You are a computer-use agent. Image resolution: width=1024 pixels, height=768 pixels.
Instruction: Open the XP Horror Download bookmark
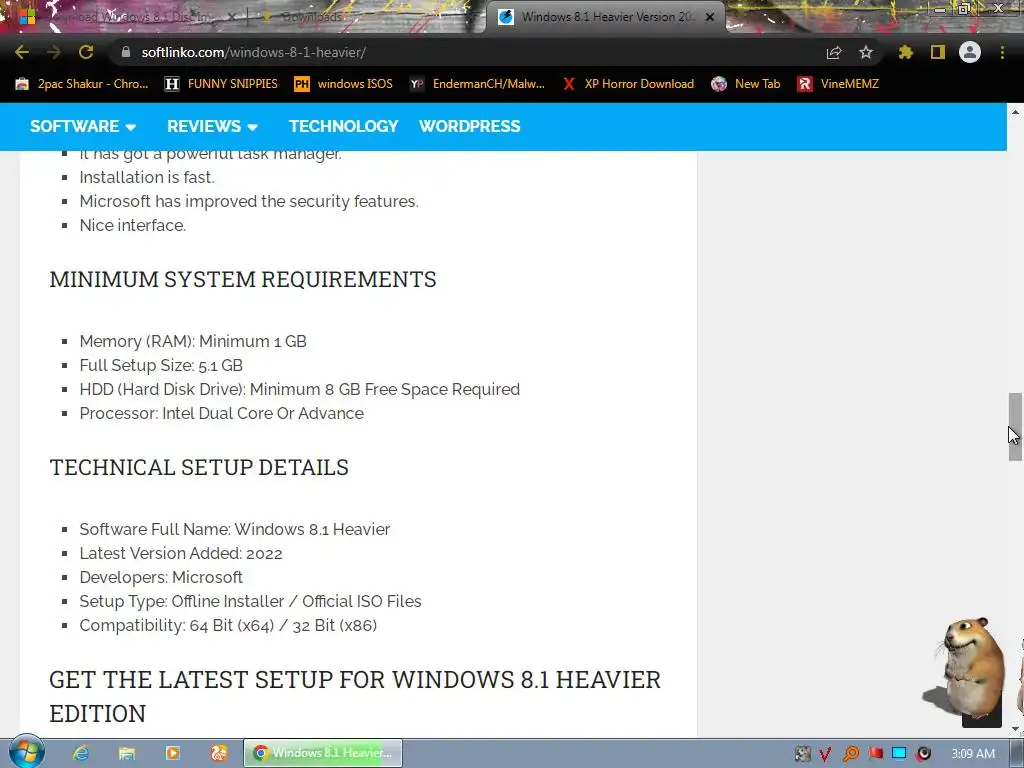coord(629,84)
